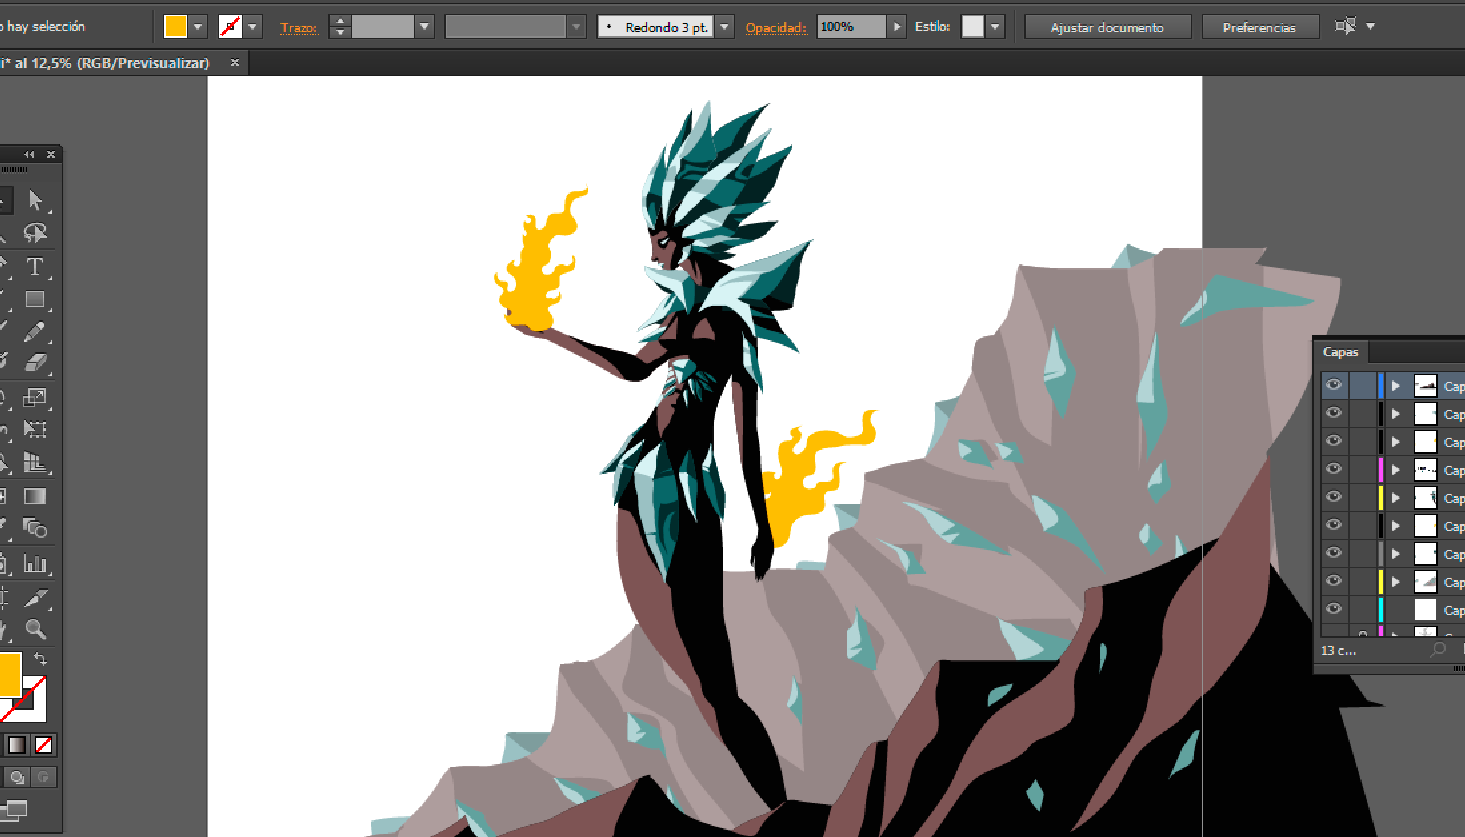Open search in the Capas panel
The height and width of the screenshot is (837, 1465).
click(x=1438, y=650)
